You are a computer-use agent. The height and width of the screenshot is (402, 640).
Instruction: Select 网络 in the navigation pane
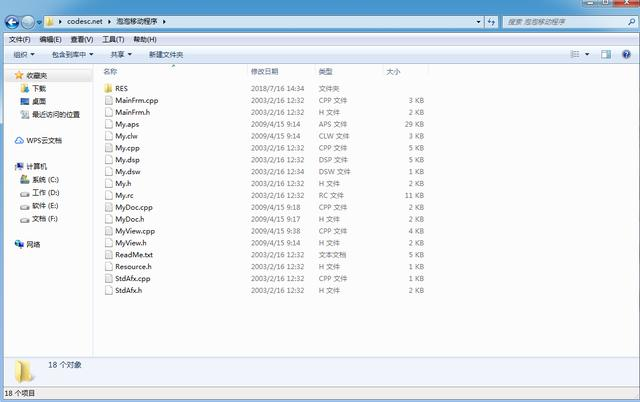tap(33, 244)
